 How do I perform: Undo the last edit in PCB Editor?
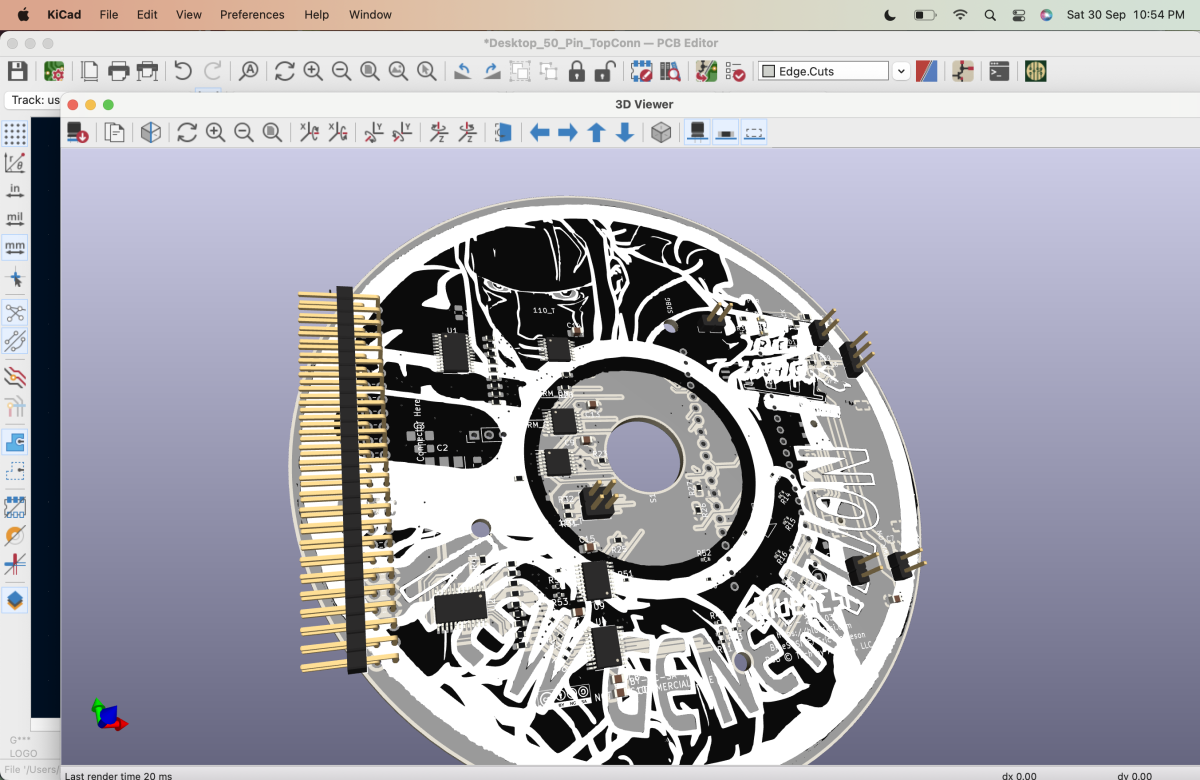pos(183,71)
